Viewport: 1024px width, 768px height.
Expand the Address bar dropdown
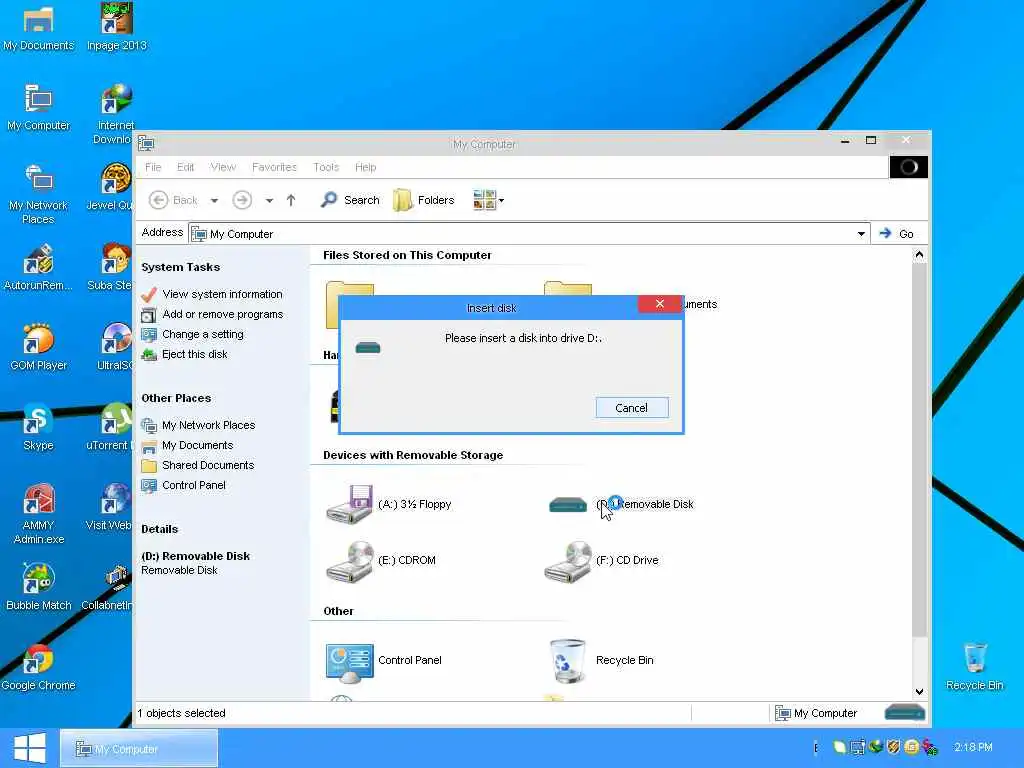coord(861,234)
